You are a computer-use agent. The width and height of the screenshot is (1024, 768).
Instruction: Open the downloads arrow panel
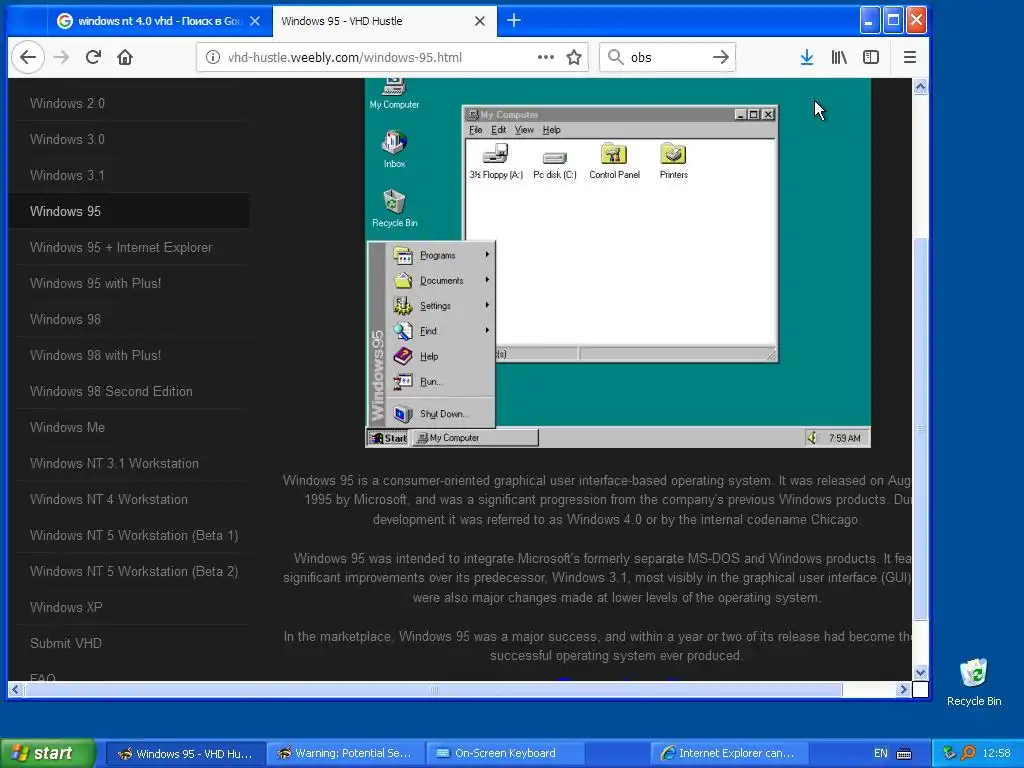tap(807, 57)
